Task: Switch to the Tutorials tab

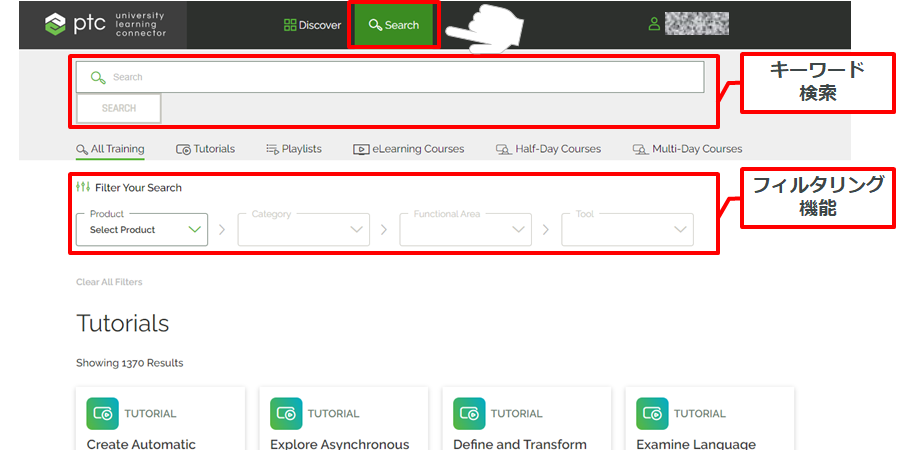Action: 205,149
